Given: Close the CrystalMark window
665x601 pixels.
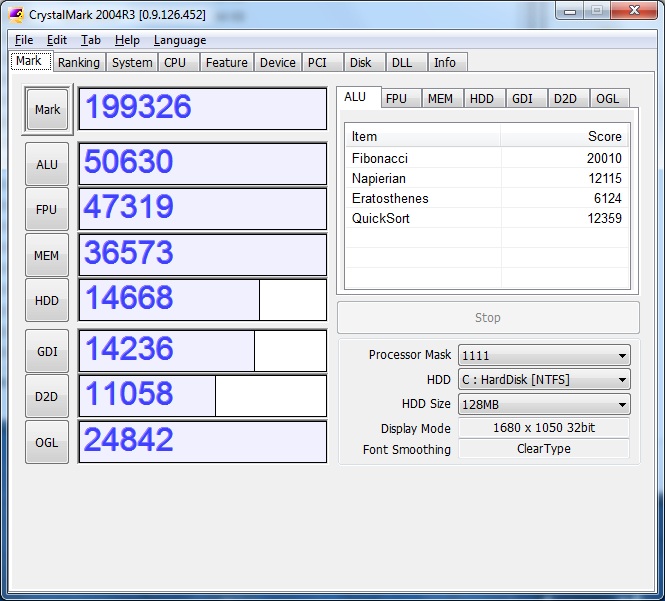Looking at the screenshot, I should click(634, 10).
